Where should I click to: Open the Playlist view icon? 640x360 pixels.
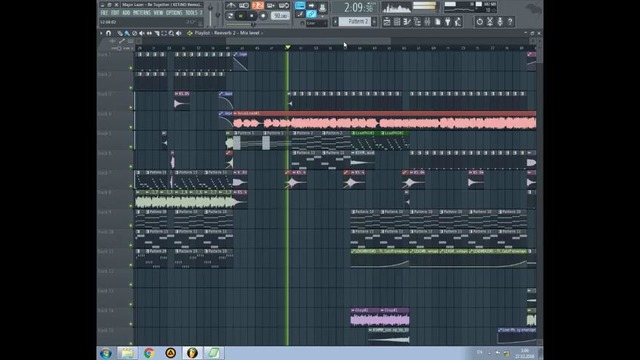click(387, 22)
